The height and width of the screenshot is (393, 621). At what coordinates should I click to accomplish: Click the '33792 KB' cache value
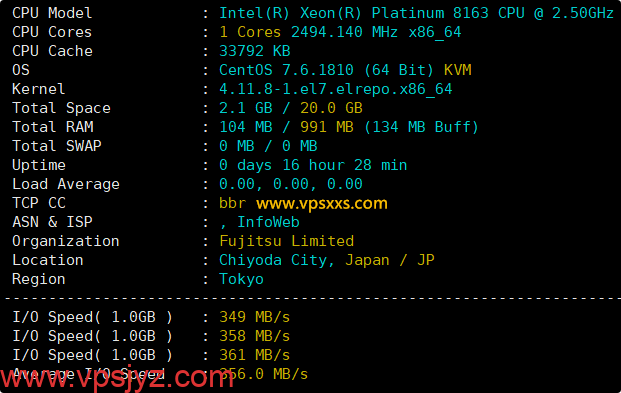pos(255,51)
